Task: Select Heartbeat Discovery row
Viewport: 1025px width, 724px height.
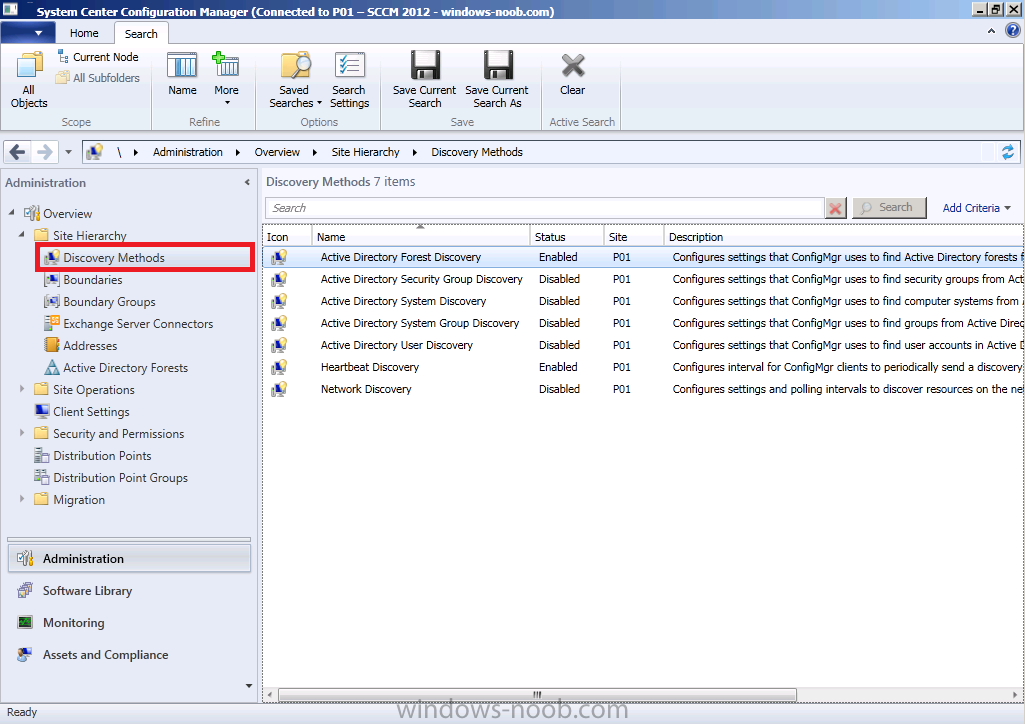Action: coord(643,367)
